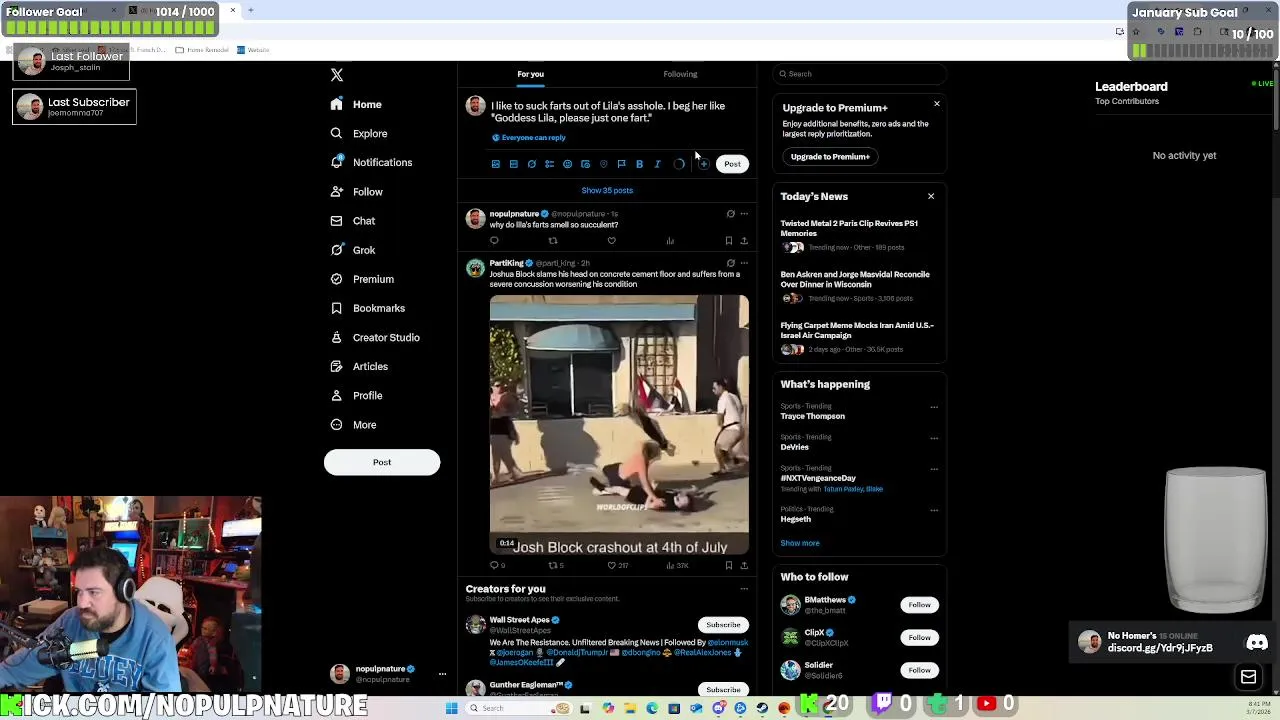Bookmark PartiKing's Josh Block post
This screenshot has width=1280, height=720.
pos(728,566)
